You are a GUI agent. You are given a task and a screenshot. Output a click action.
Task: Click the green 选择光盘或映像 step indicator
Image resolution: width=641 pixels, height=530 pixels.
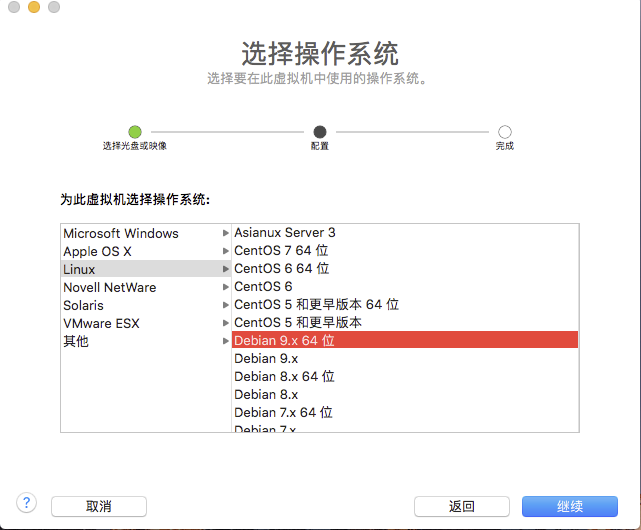(x=135, y=132)
